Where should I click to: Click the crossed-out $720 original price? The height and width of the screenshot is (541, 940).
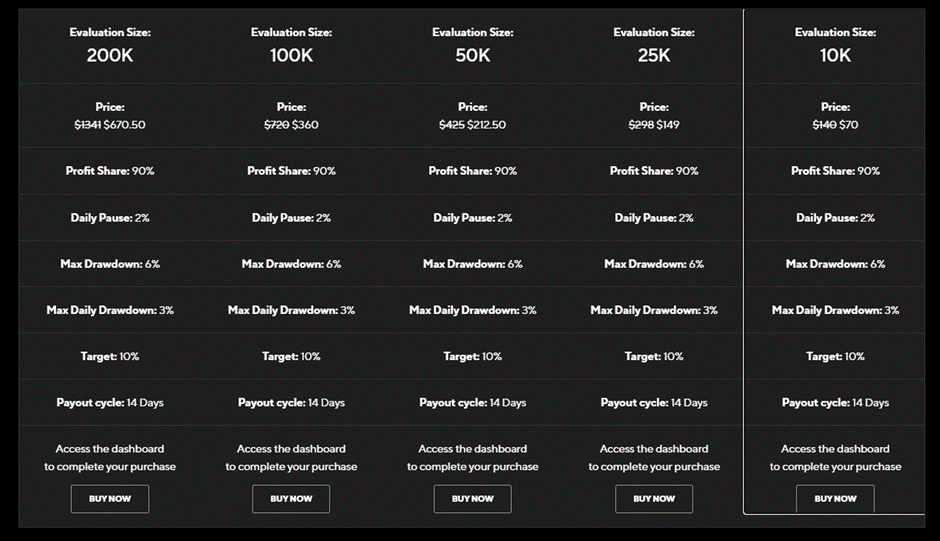pos(276,125)
